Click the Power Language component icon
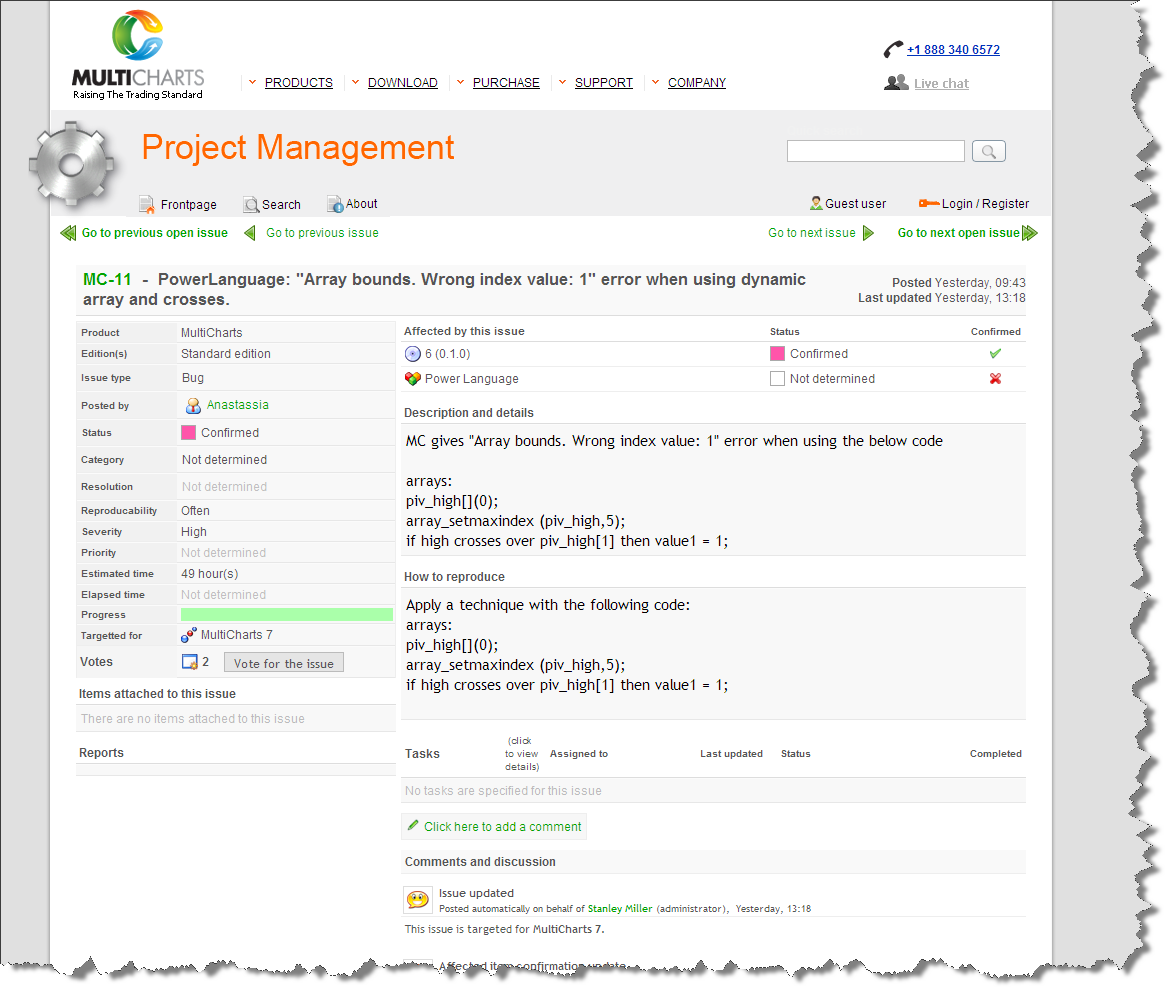The height and width of the screenshot is (987, 1167). tap(412, 378)
